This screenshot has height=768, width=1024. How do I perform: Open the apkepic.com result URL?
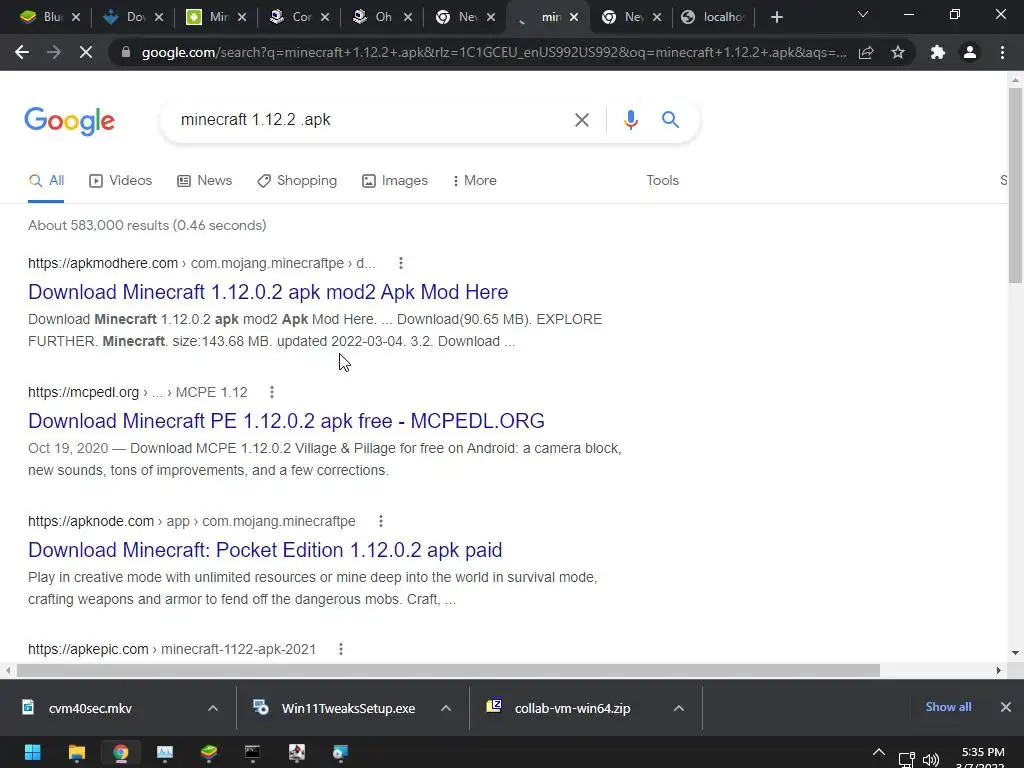point(172,649)
